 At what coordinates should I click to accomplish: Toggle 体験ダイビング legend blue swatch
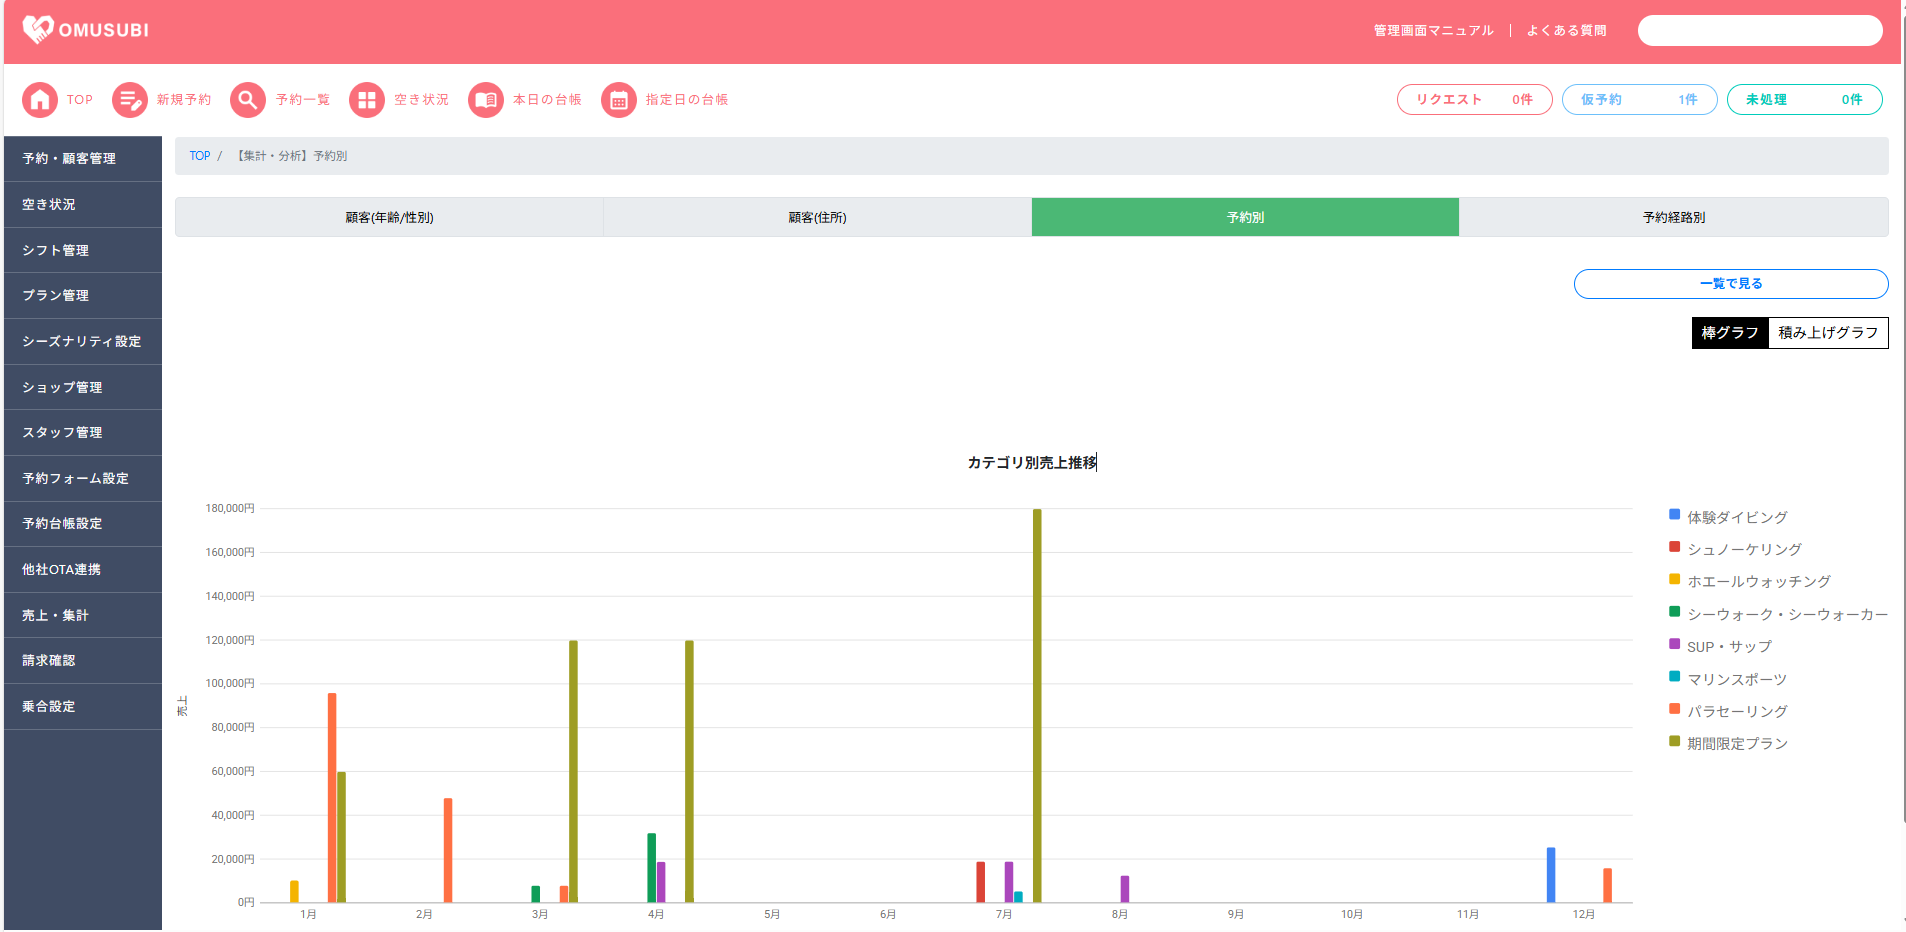point(1674,515)
